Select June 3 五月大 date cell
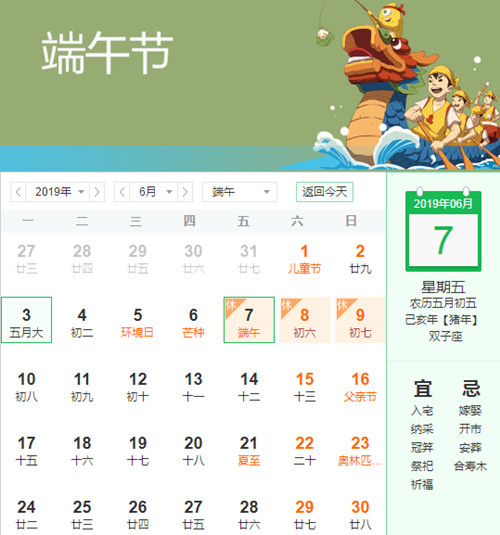500x535 pixels. [26, 320]
